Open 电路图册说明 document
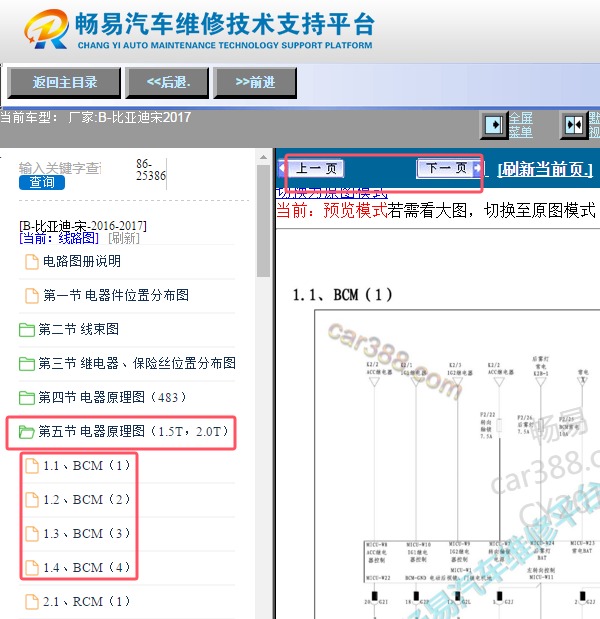 point(82,261)
